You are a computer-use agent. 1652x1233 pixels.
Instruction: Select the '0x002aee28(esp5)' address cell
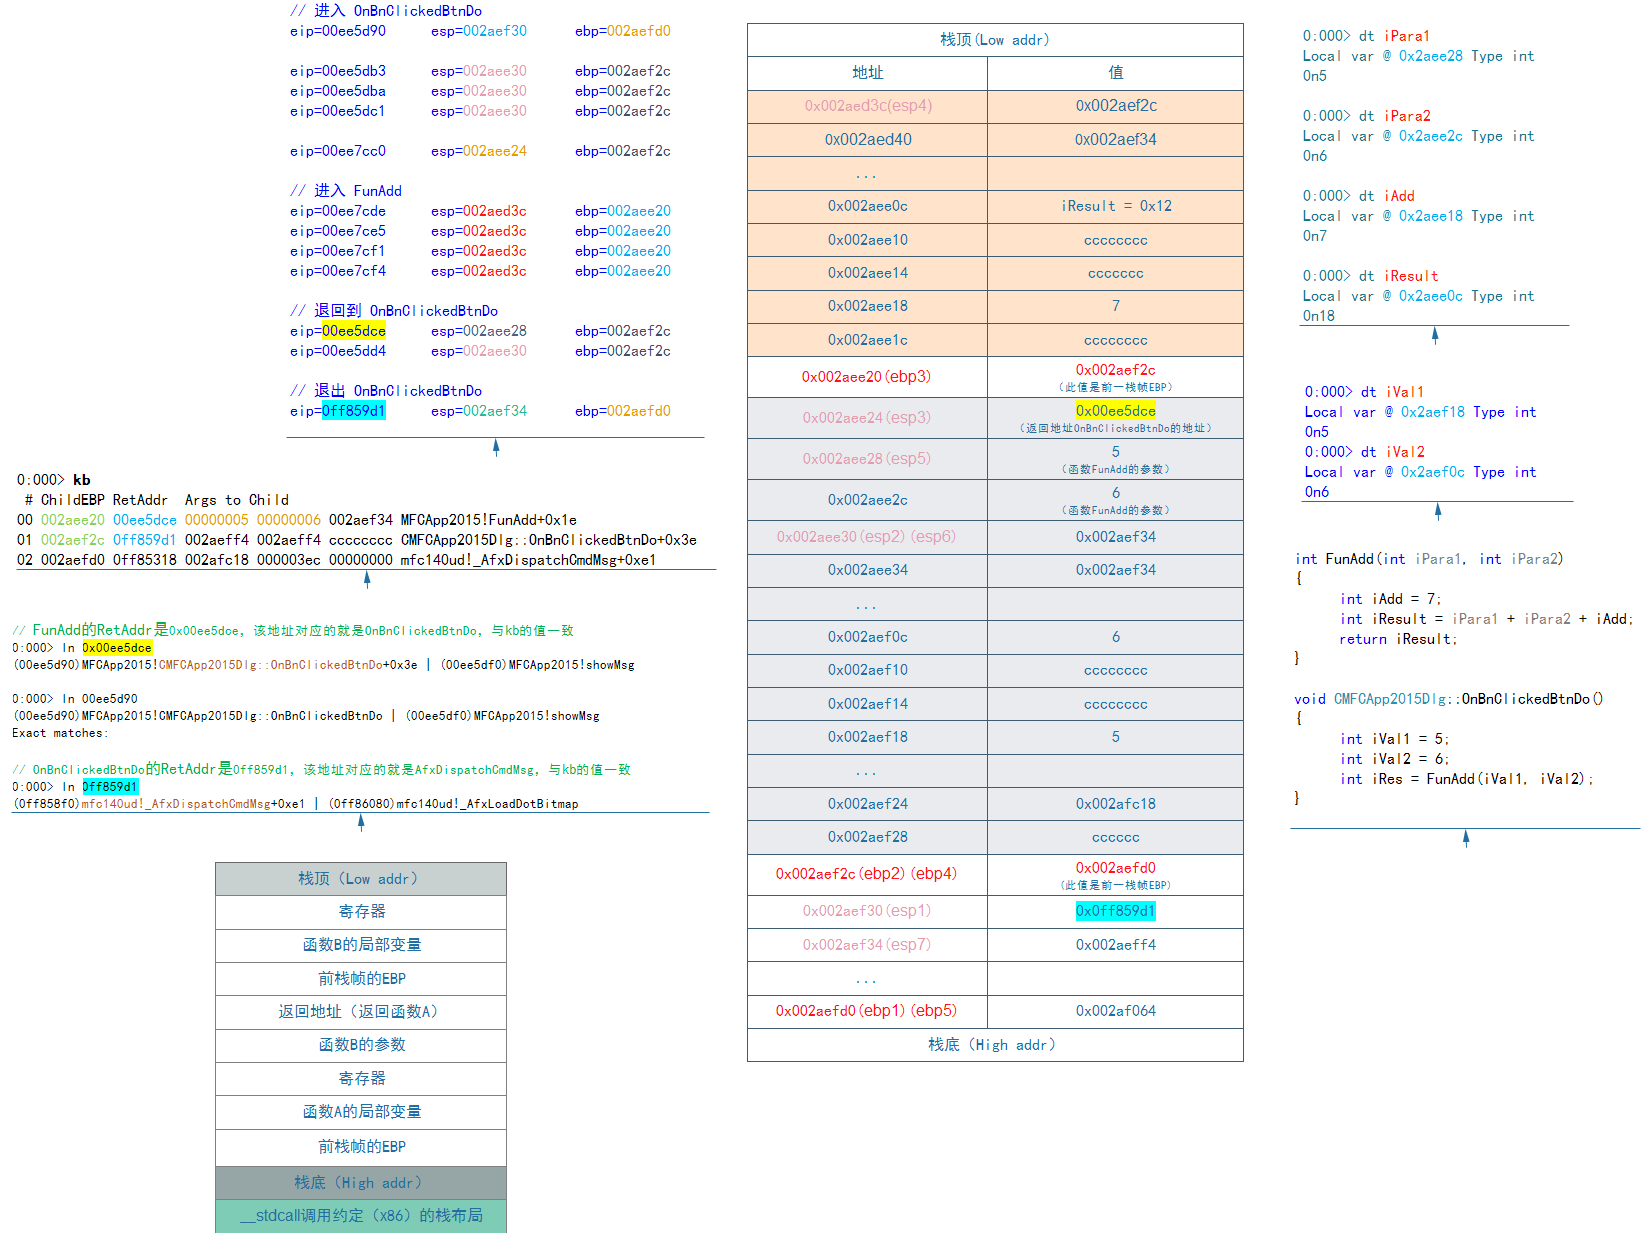(x=868, y=459)
